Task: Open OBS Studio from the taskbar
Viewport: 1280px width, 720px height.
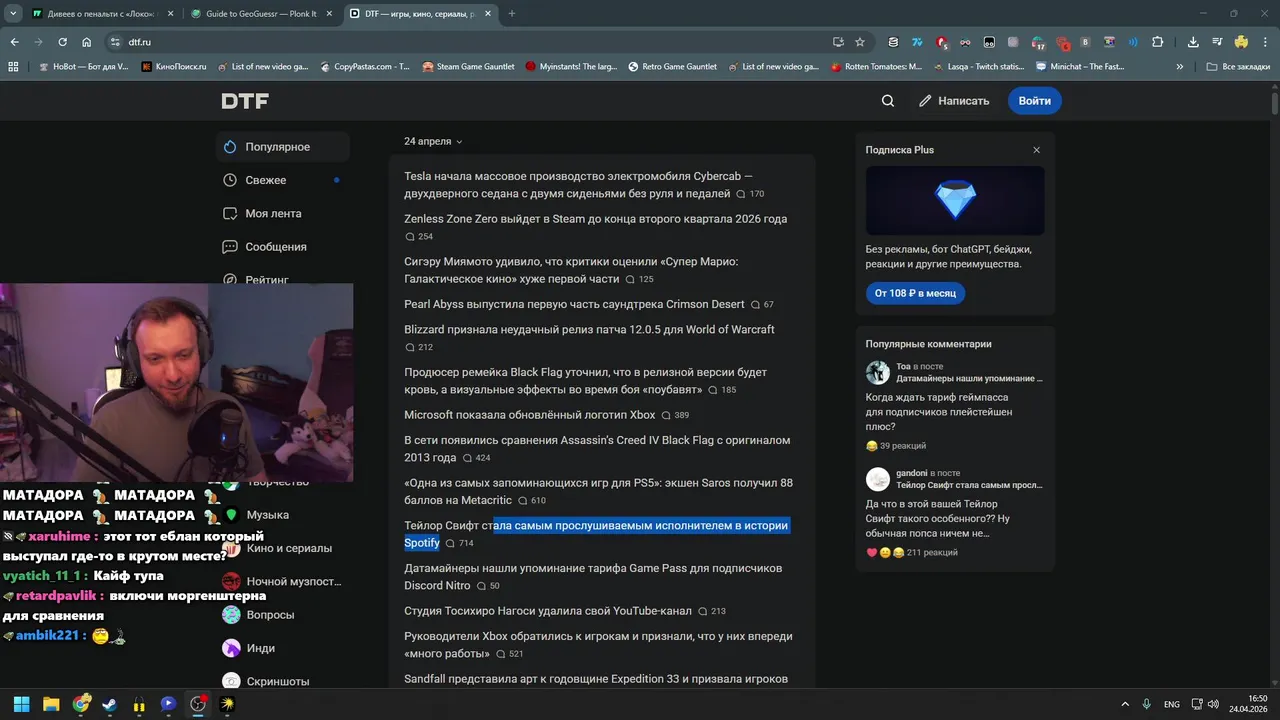Action: pos(198,704)
